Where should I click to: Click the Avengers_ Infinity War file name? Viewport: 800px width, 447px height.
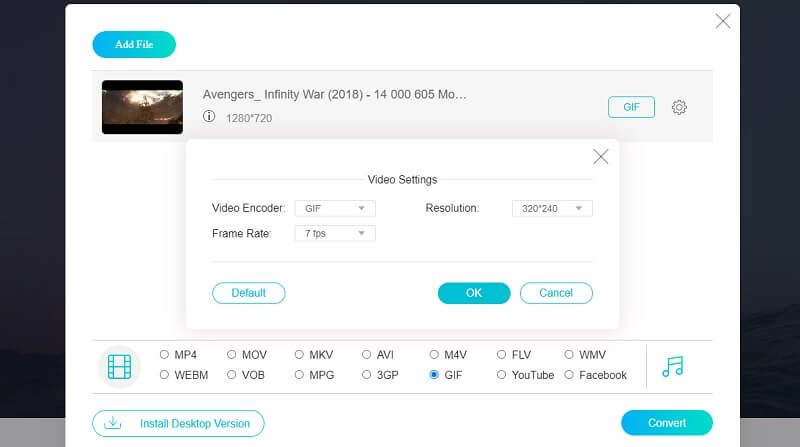[335, 94]
